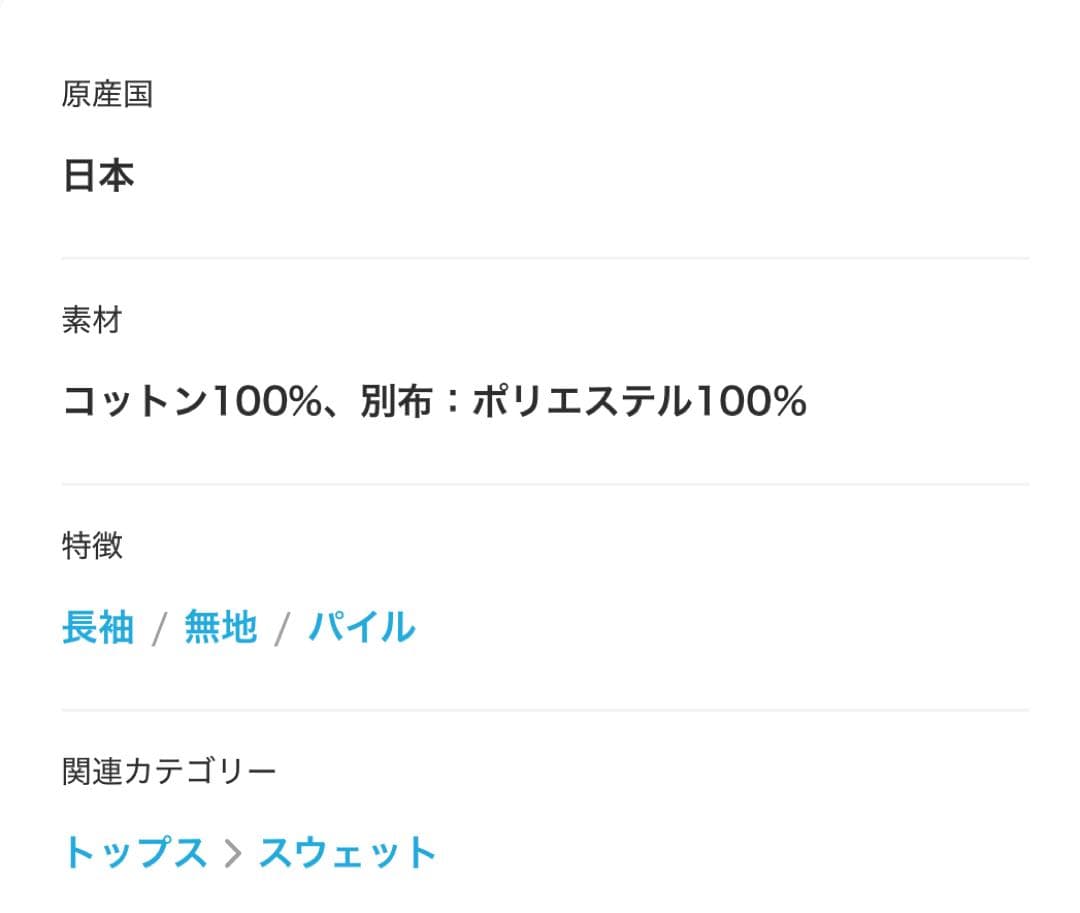The image size is (1080, 913).
Task: Click the 素材 section label
Action: click(x=92, y=321)
